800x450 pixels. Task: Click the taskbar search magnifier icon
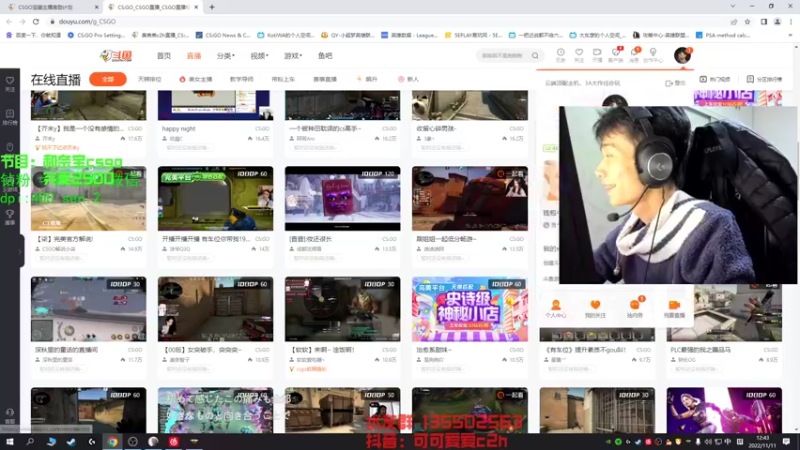30,442
